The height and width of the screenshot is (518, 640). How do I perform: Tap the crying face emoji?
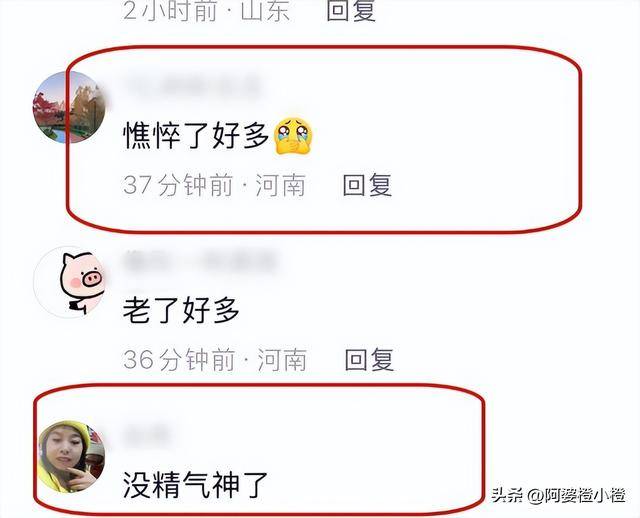tap(293, 136)
